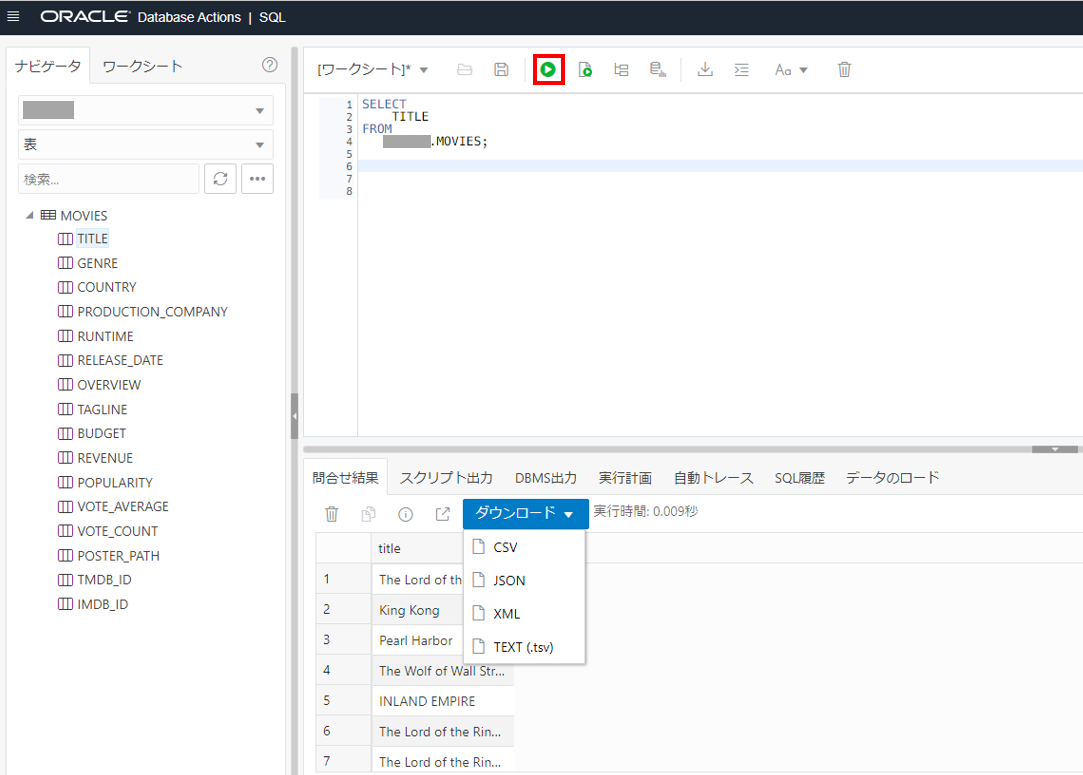Run the SQL statement with the green play icon
The image size is (1083, 775).
coord(548,69)
